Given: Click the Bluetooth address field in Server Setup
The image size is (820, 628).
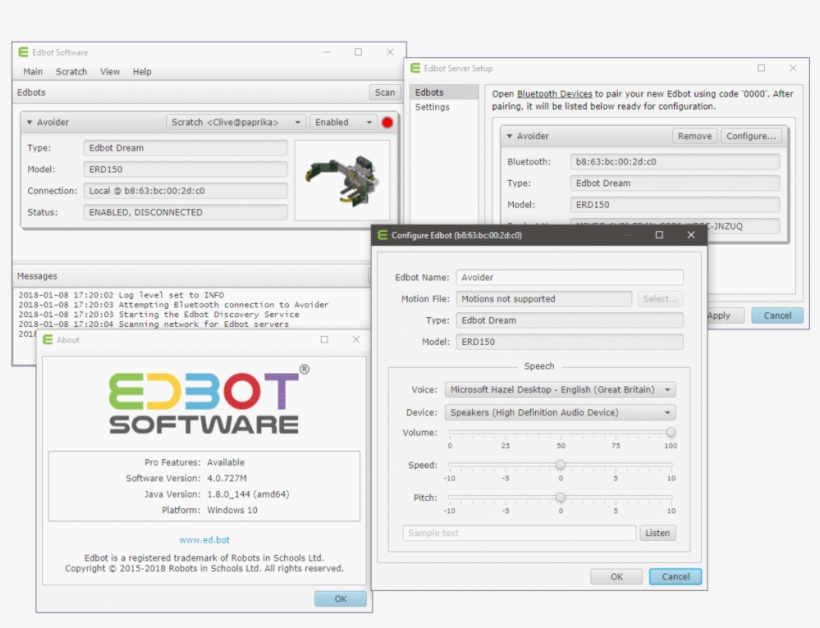Looking at the screenshot, I should coord(675,162).
